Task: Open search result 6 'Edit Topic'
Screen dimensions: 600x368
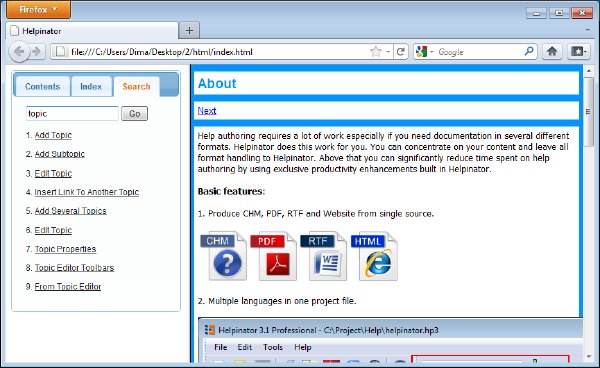Action: 53,230
